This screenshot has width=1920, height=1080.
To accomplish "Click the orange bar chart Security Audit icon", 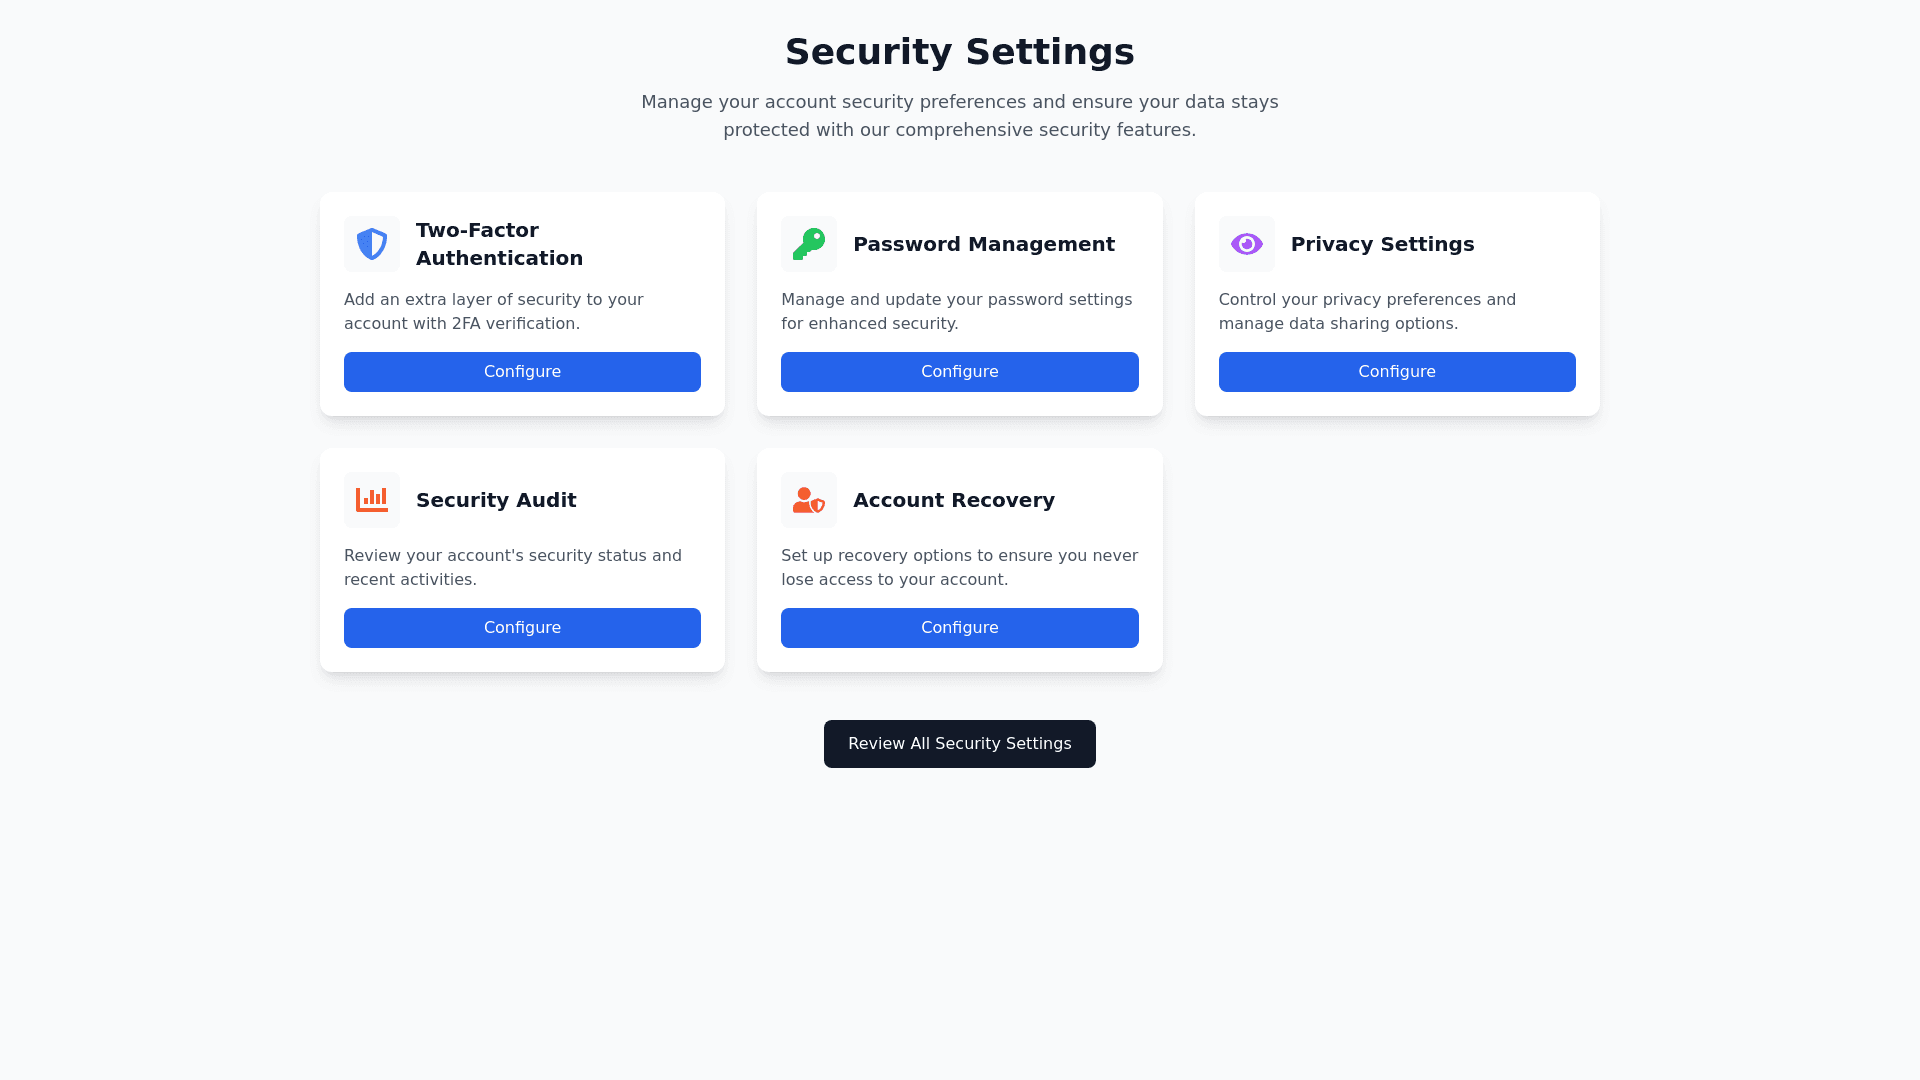I will point(372,500).
